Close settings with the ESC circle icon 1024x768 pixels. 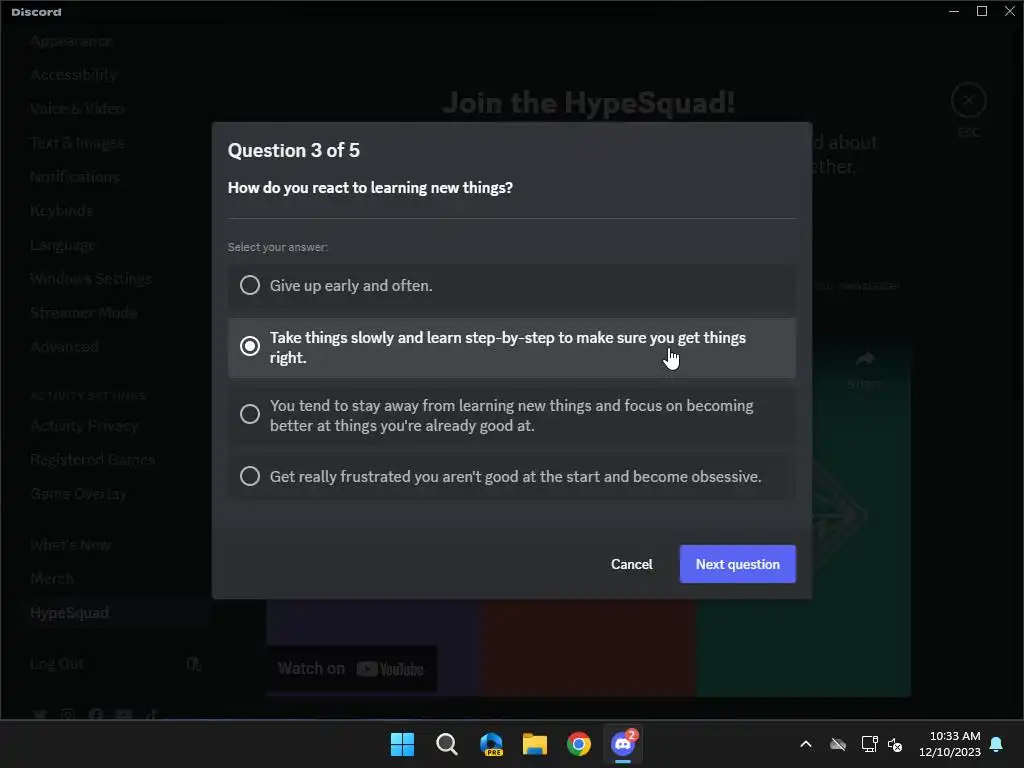point(968,101)
